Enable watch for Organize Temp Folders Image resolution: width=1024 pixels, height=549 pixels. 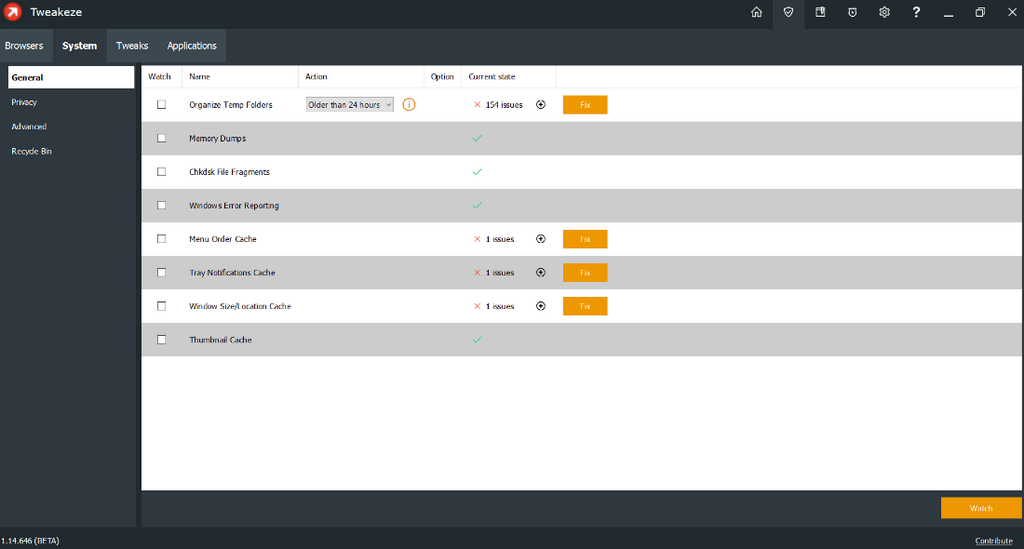click(161, 104)
